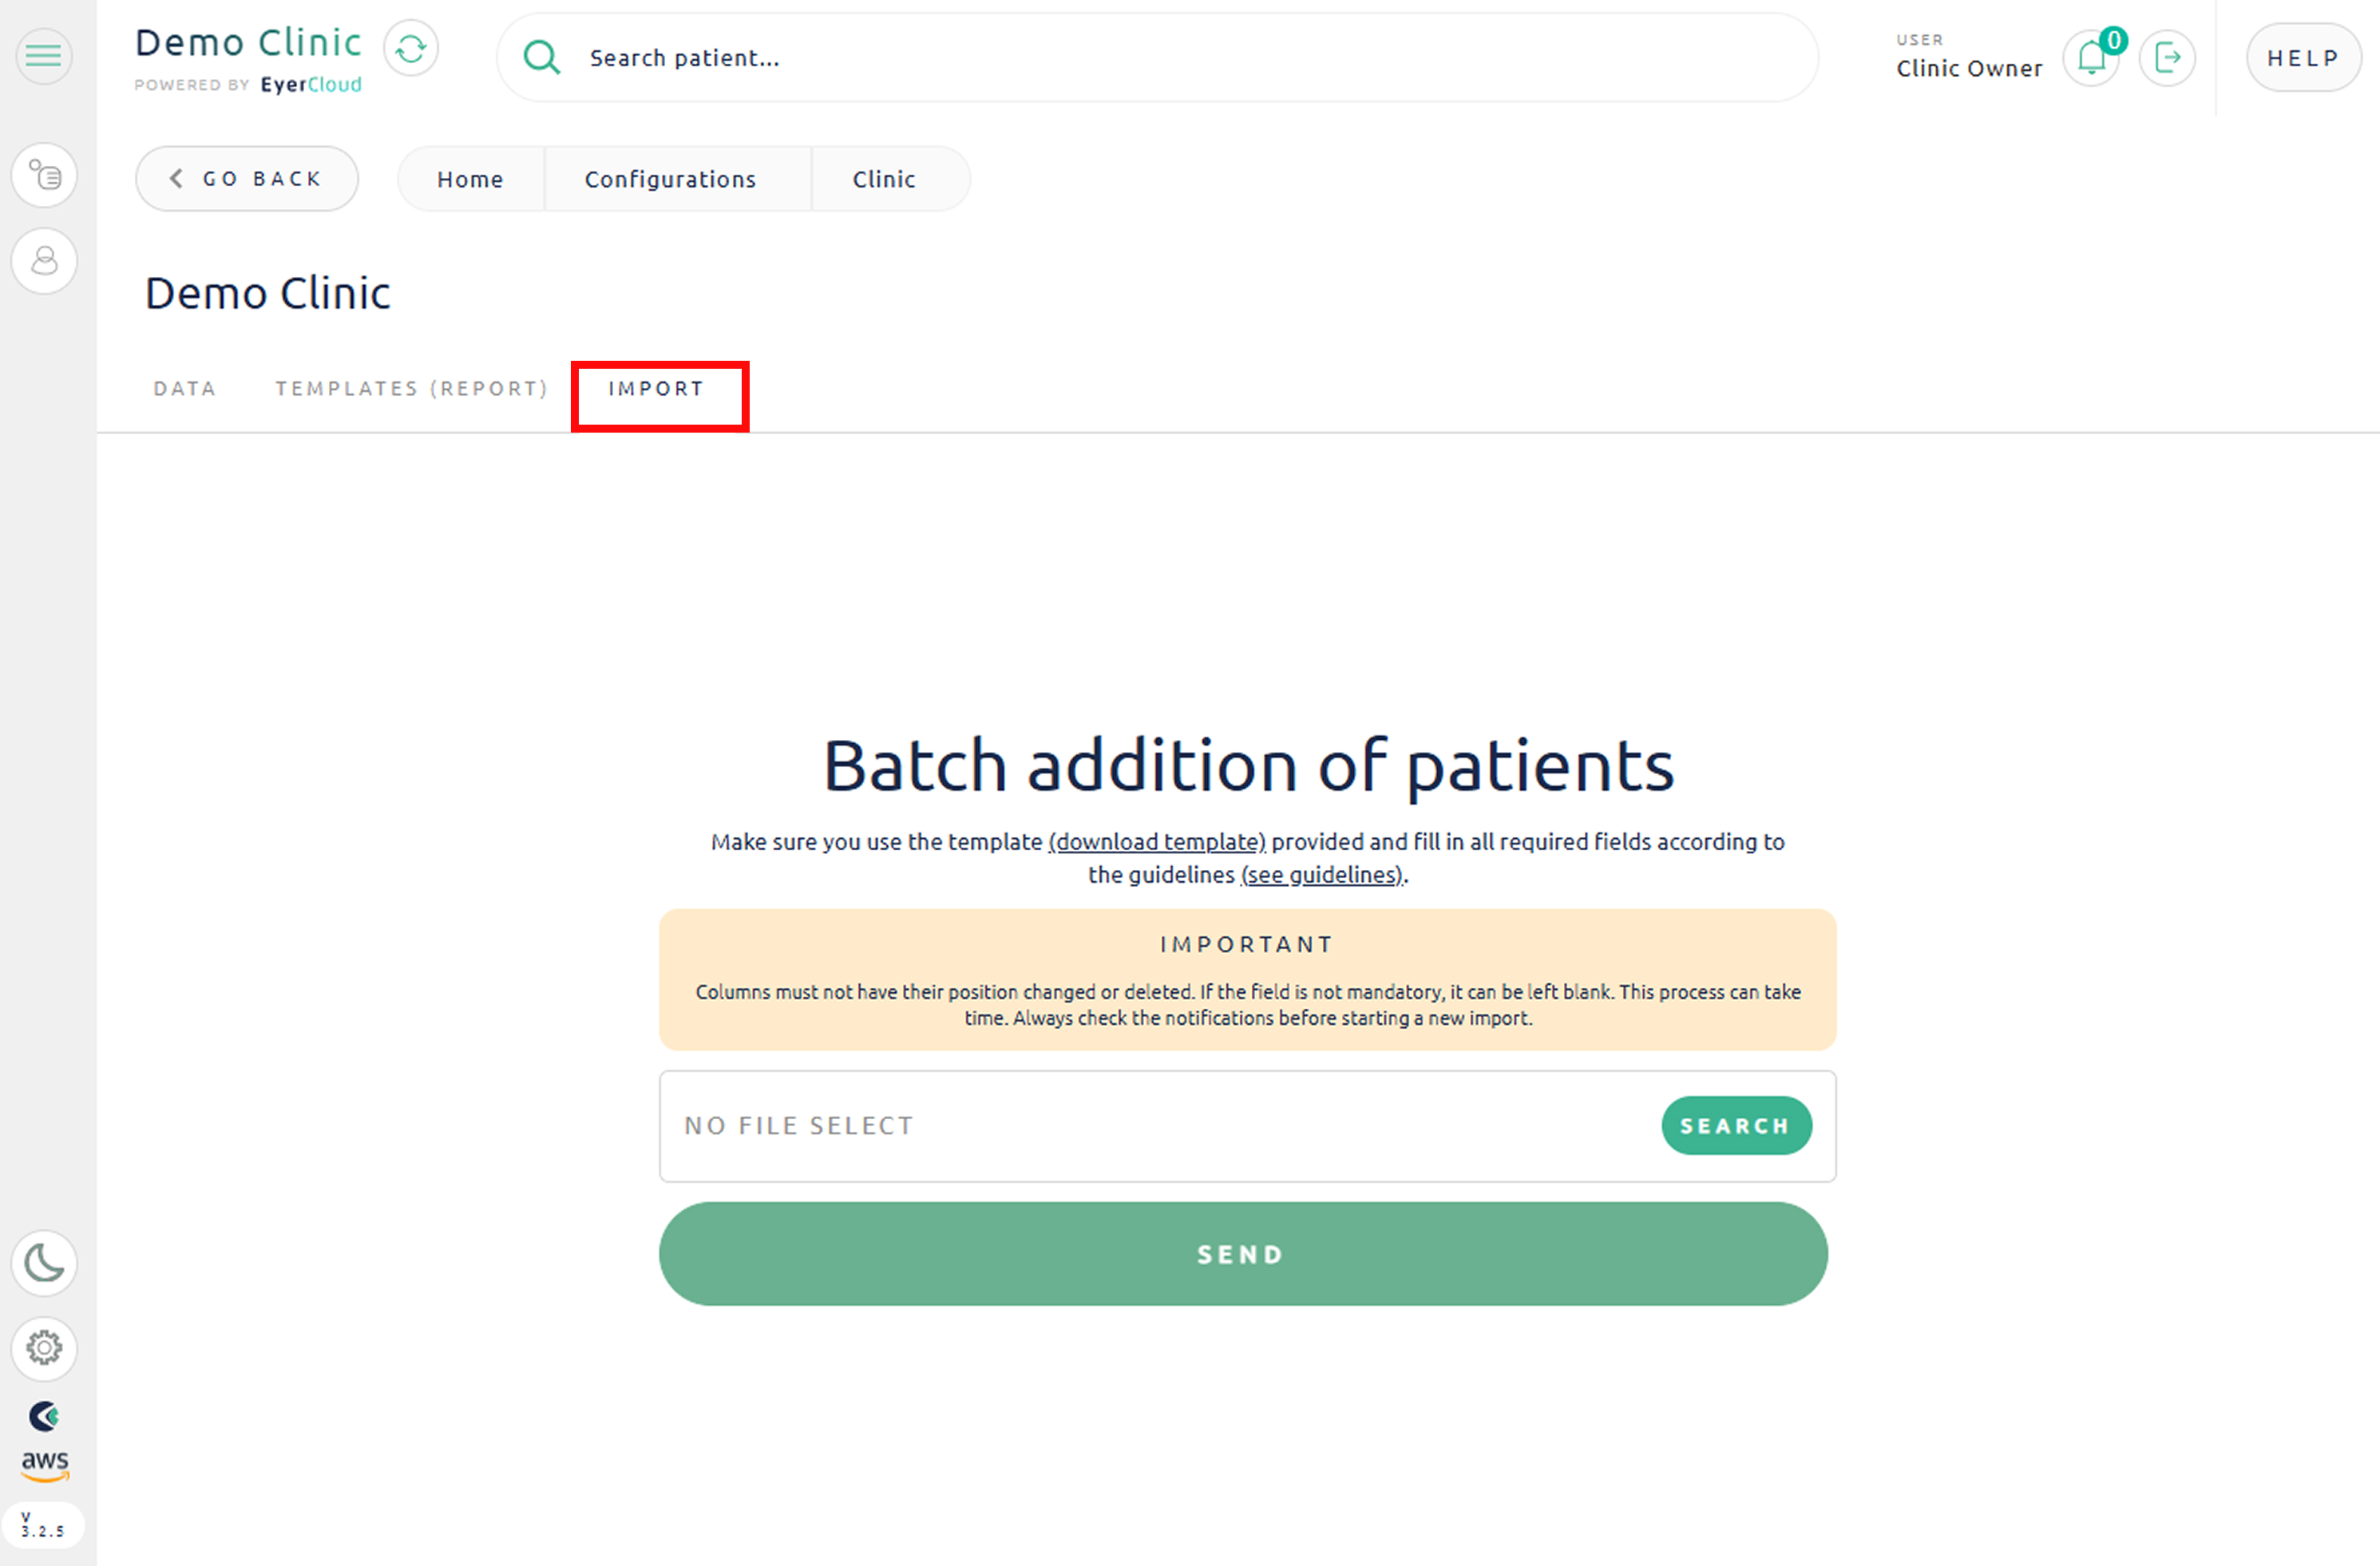Click the download template link
Viewport: 2380px width, 1566px height.
[1157, 842]
